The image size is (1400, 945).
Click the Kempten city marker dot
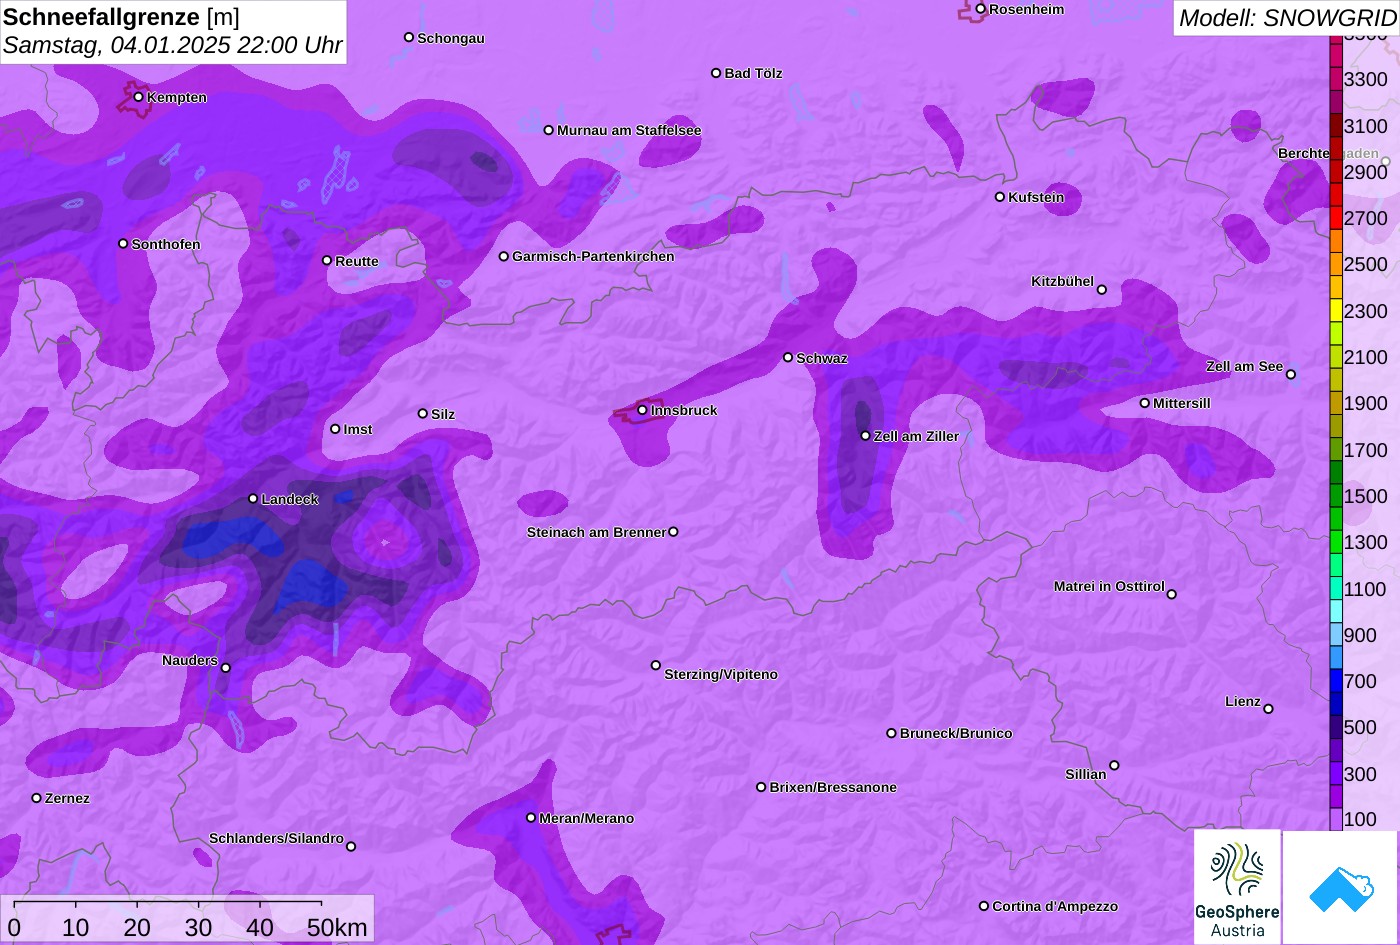tap(139, 97)
